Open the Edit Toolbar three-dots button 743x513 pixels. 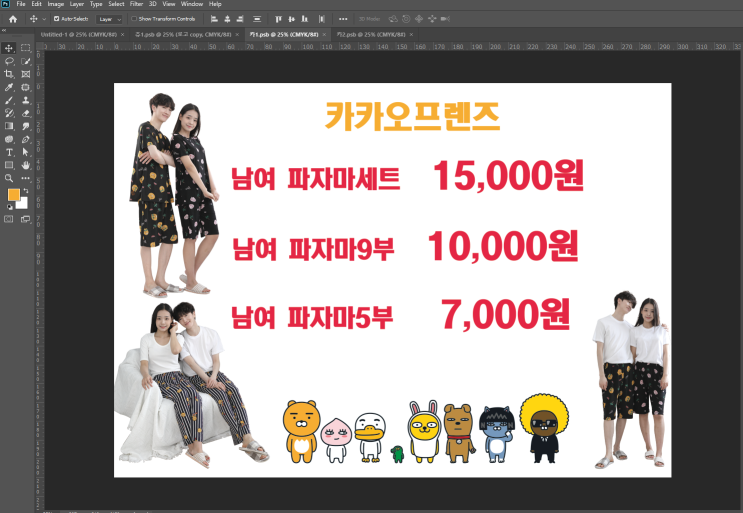pos(26,178)
